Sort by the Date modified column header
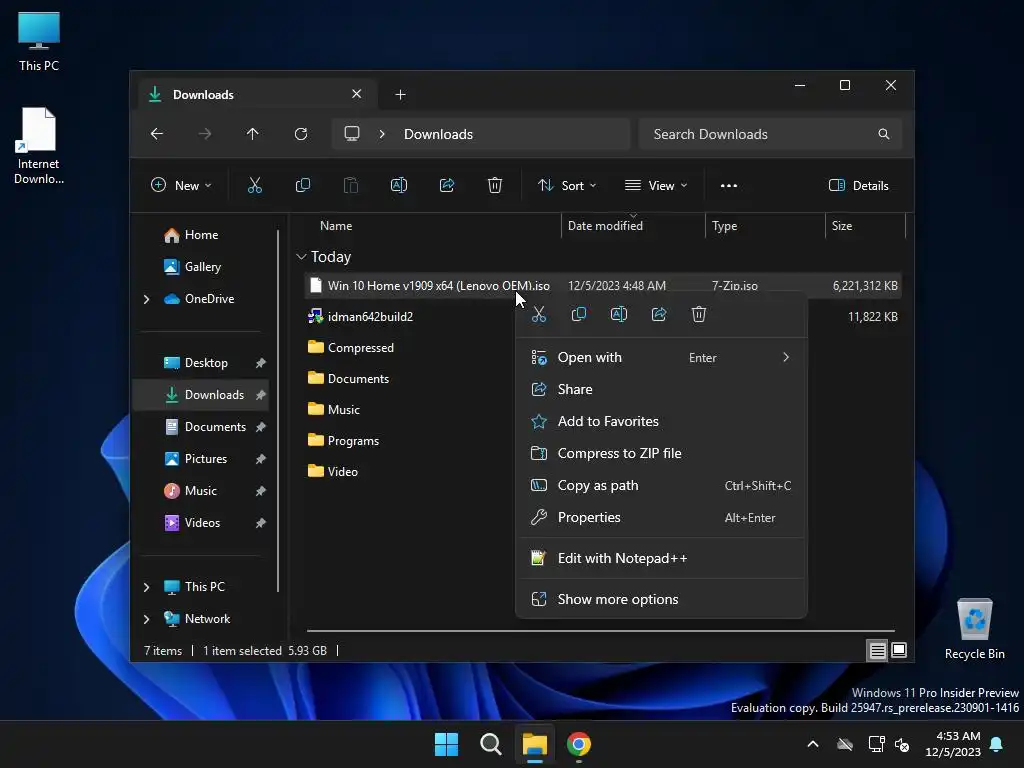1024x768 pixels. pos(605,226)
